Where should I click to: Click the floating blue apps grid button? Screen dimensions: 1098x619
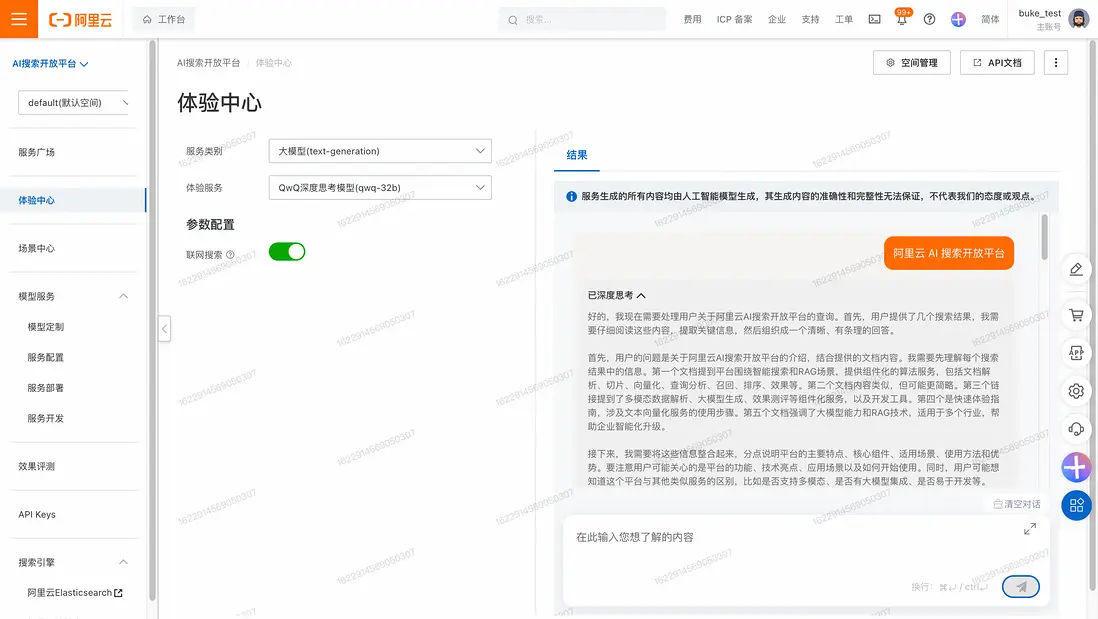pyautogui.click(x=1076, y=505)
